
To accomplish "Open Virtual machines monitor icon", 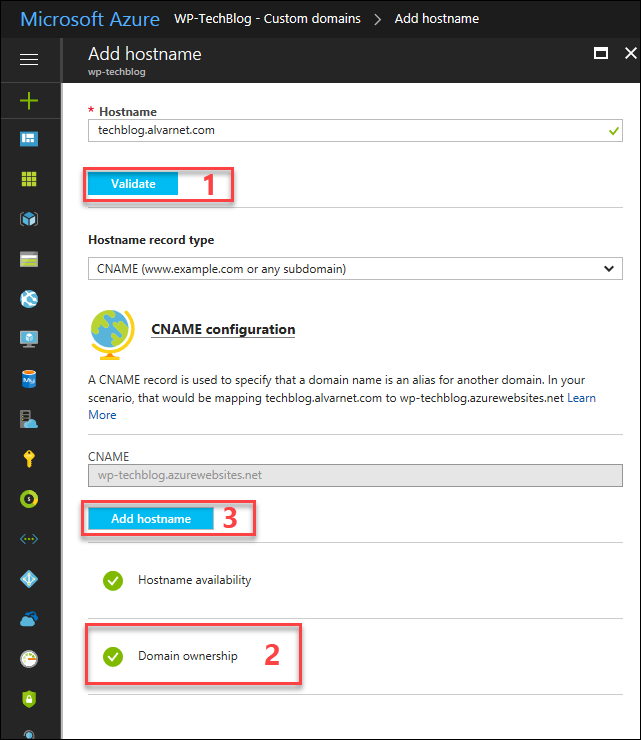I will (29, 339).
